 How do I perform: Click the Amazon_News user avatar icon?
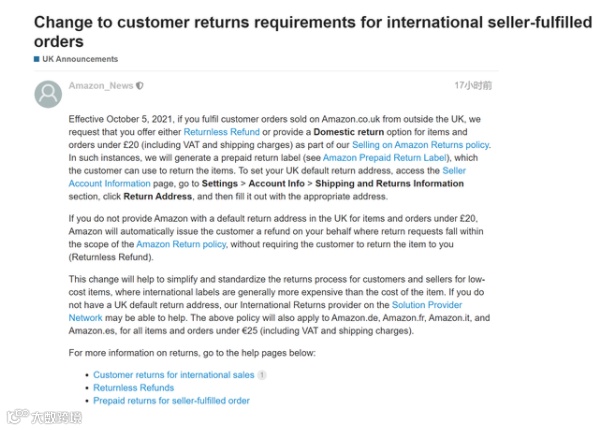[x=48, y=94]
